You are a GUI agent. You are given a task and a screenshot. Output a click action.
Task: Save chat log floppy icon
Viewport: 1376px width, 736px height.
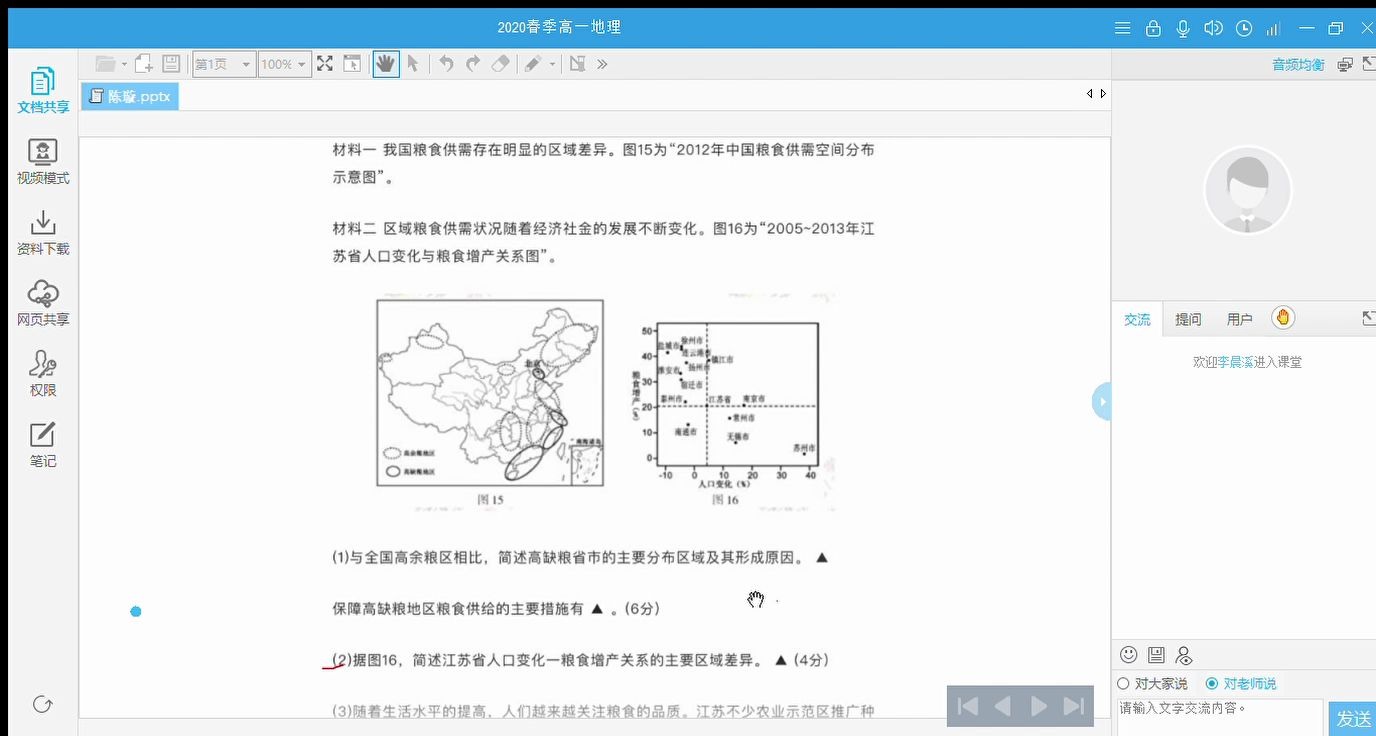pyautogui.click(x=1156, y=655)
